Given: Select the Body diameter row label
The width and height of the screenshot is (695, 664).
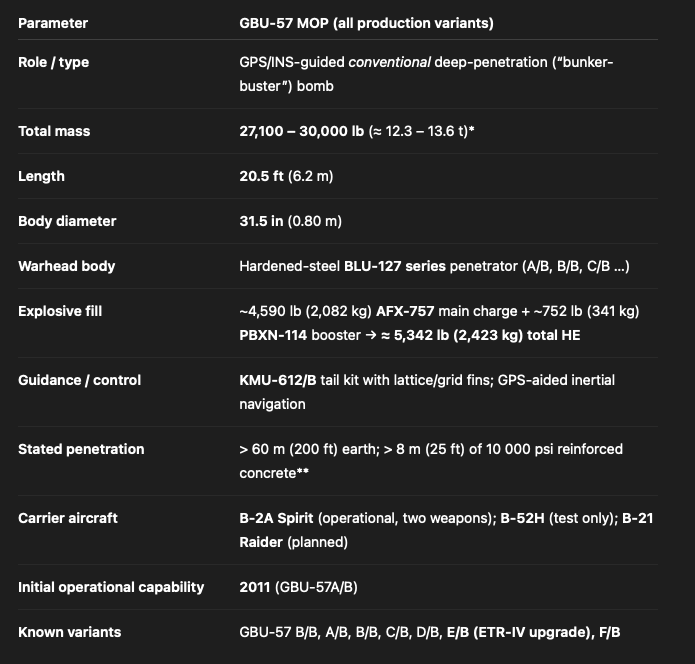Looking at the screenshot, I should point(67,221).
